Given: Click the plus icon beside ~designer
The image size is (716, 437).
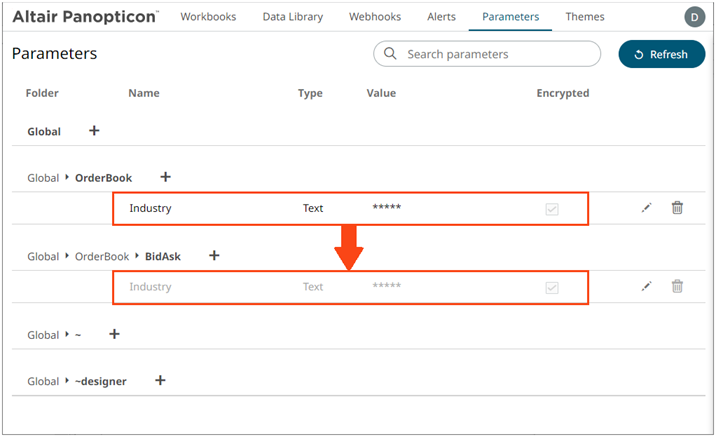Looking at the screenshot, I should (160, 381).
